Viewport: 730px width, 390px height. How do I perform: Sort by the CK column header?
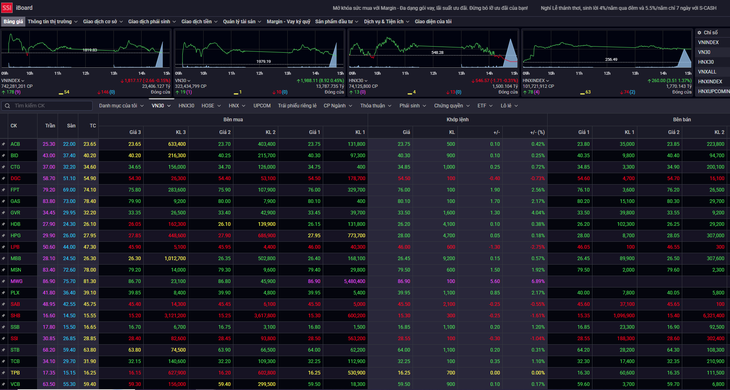[14, 126]
